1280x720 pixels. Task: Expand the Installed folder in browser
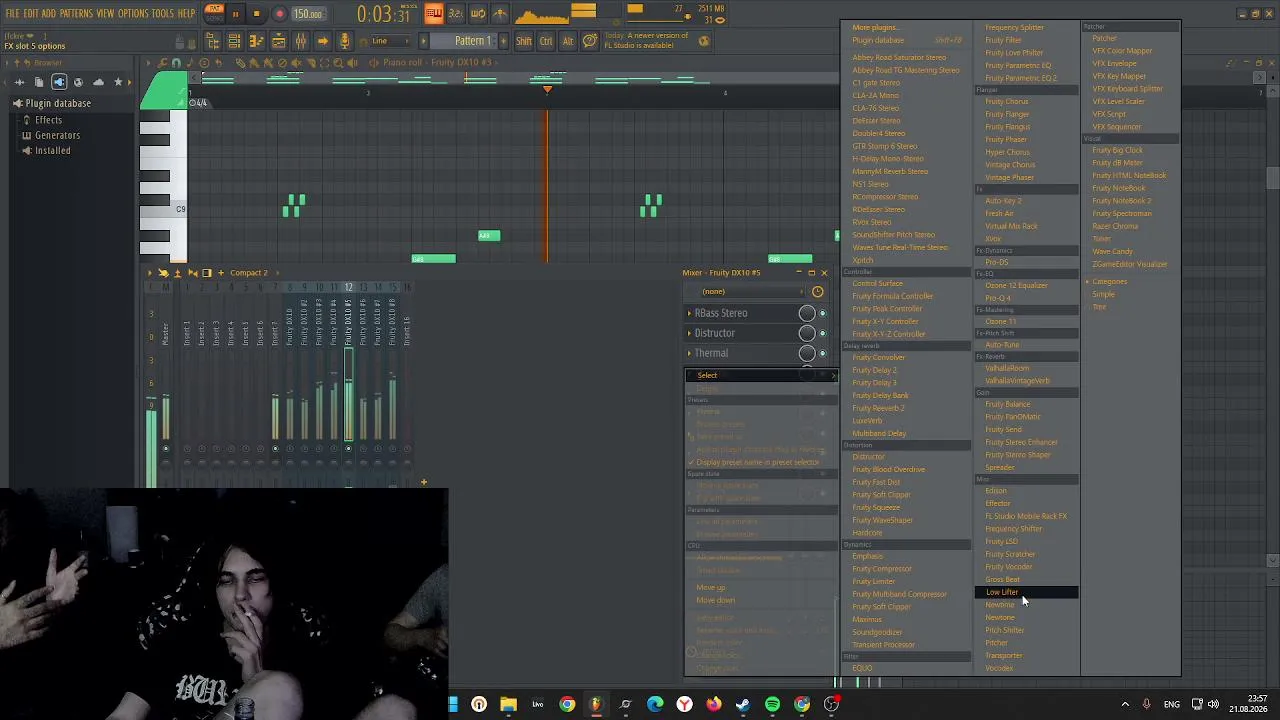(x=52, y=151)
